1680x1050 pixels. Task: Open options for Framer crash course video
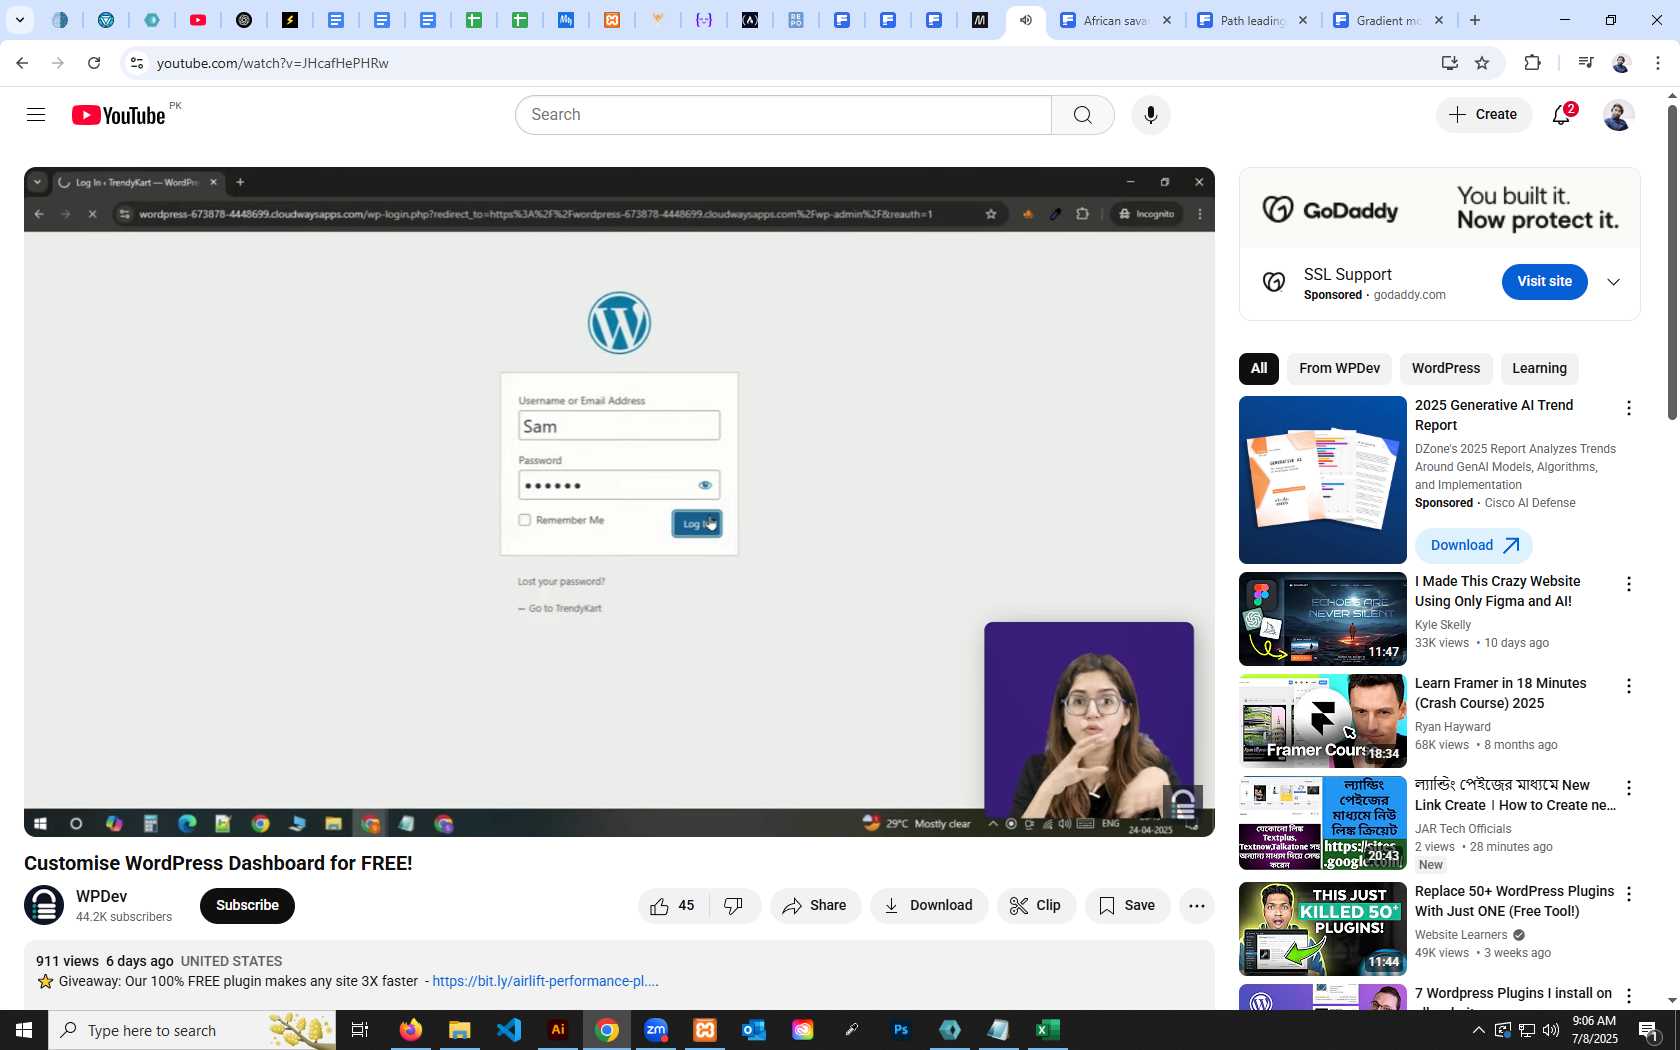tap(1629, 686)
